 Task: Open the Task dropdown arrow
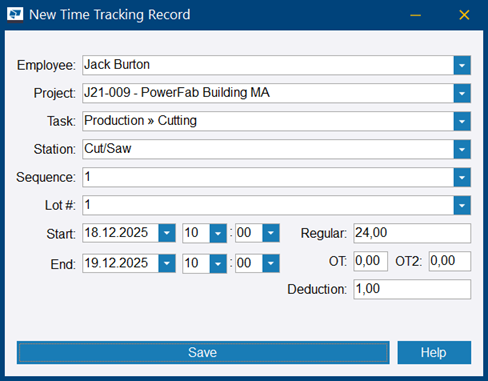(x=462, y=121)
